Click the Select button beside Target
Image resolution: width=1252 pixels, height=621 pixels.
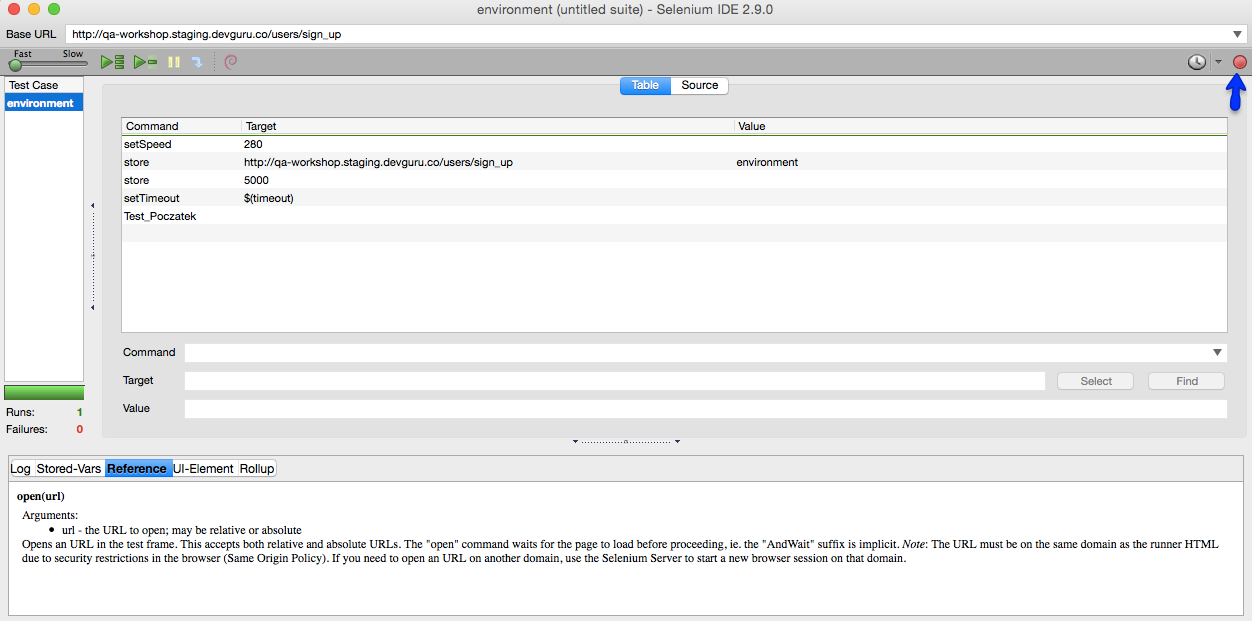(x=1095, y=381)
